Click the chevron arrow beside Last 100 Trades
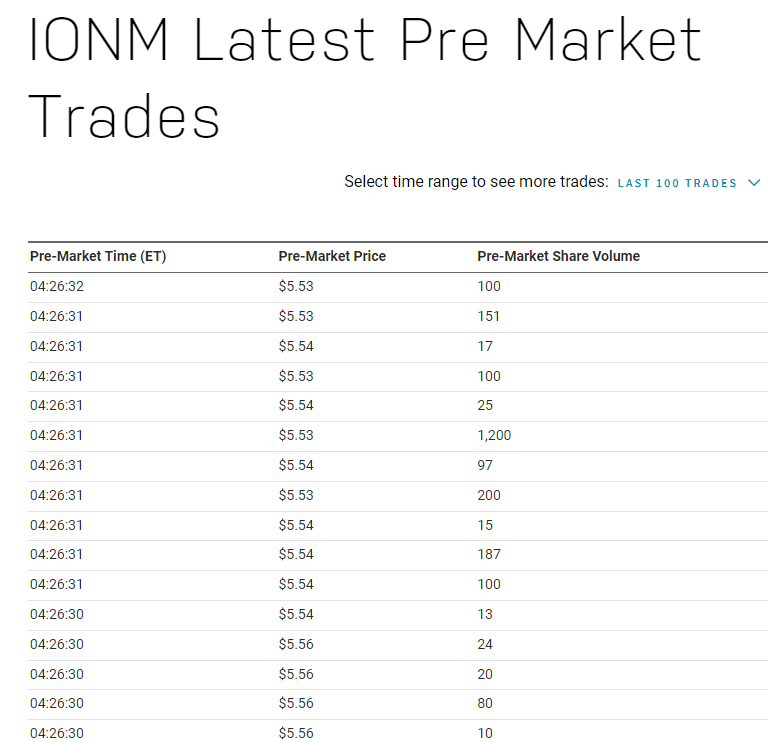783x742 pixels. click(754, 183)
